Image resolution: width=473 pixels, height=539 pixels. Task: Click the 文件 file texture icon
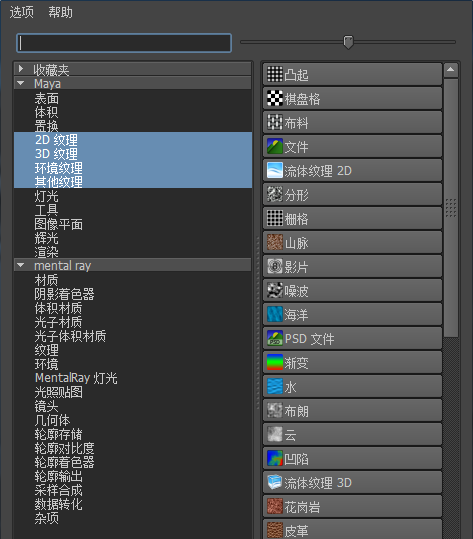(275, 146)
